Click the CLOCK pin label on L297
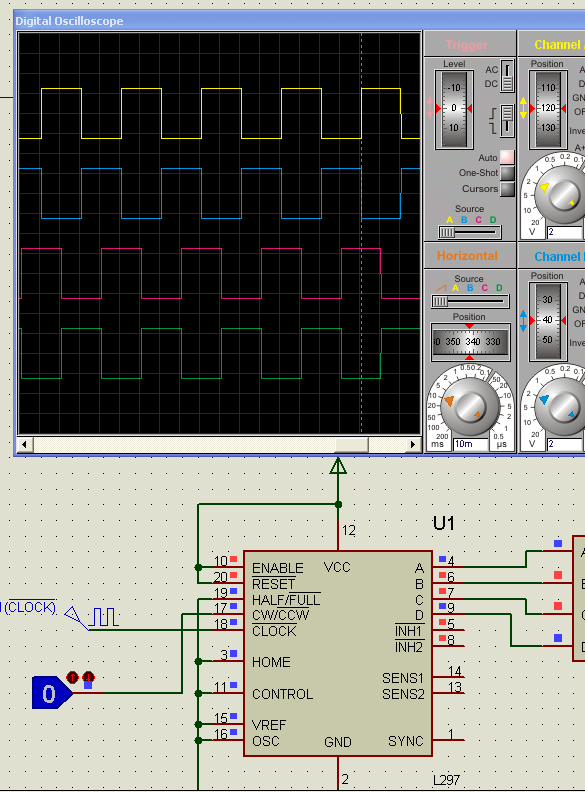Viewport: 585px width, 792px height. coord(274,631)
